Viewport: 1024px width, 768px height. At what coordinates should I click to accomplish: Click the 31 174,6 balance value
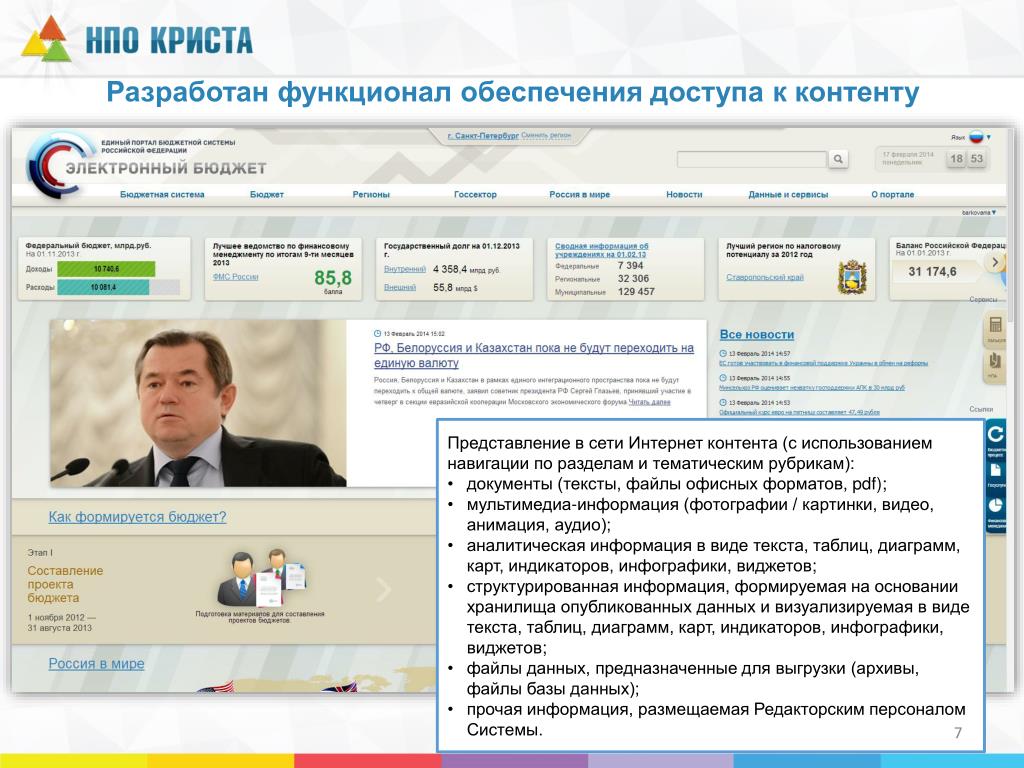point(932,272)
